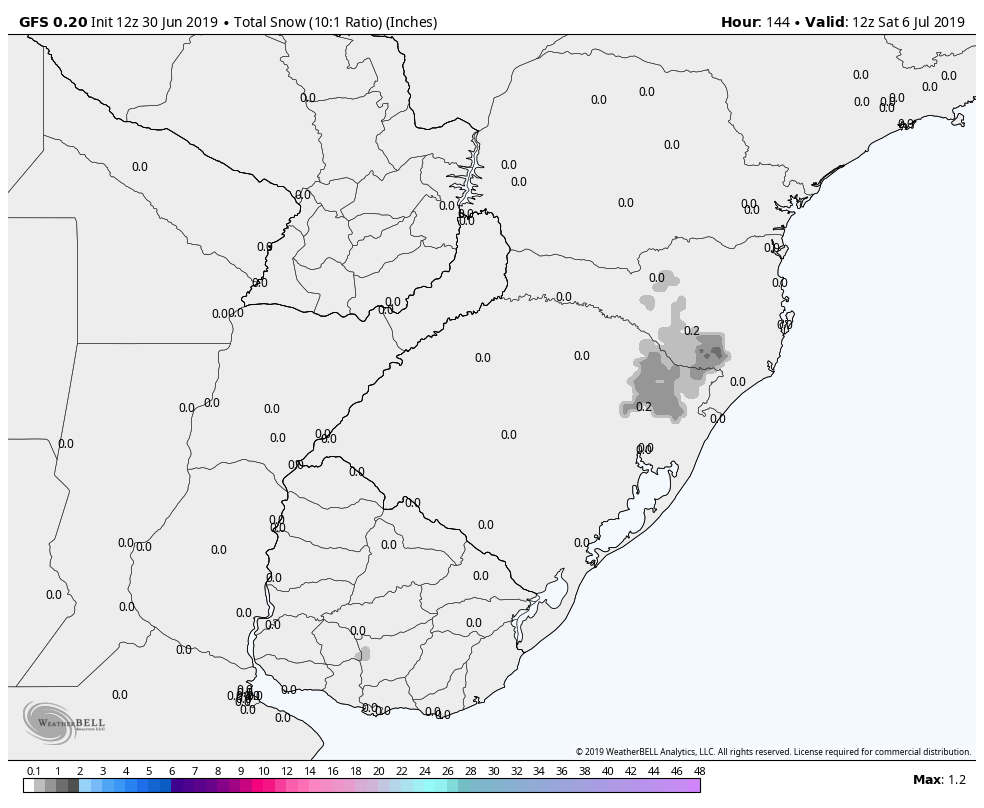Pick the darkest gray swatch before 2
Screen dimensions: 984x808
73,785
